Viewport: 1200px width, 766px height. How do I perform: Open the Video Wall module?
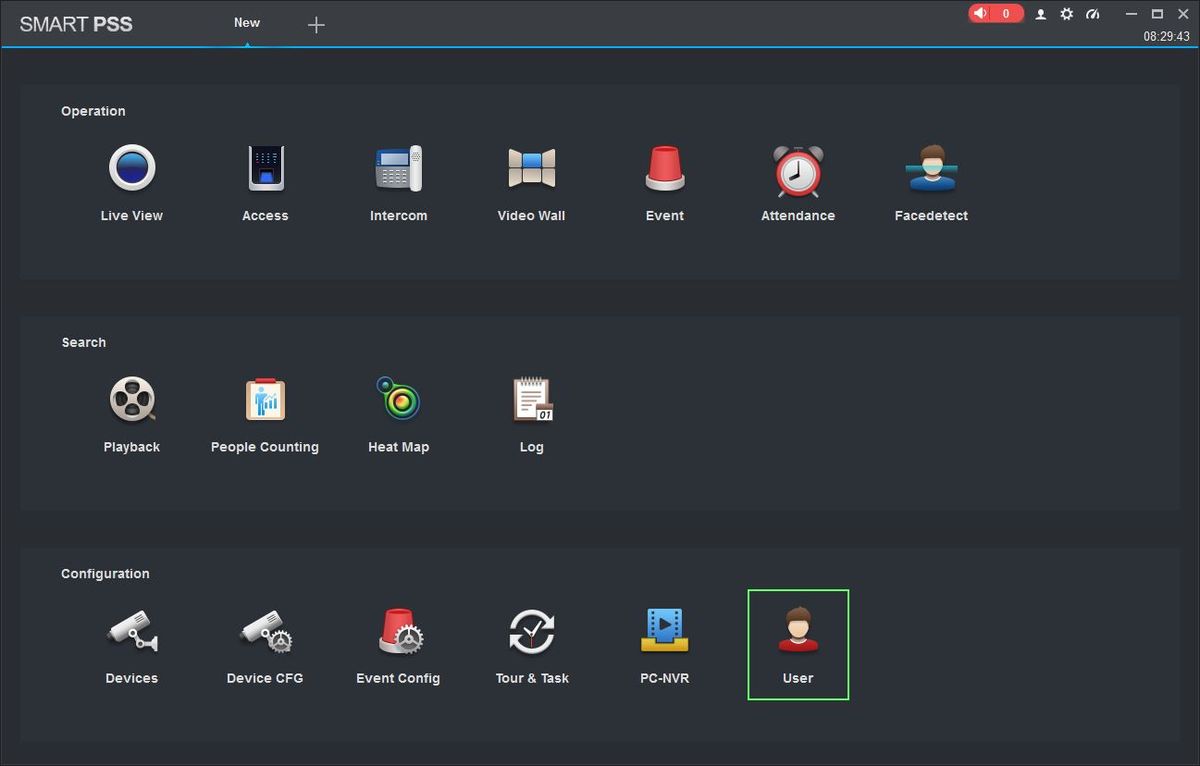(531, 169)
